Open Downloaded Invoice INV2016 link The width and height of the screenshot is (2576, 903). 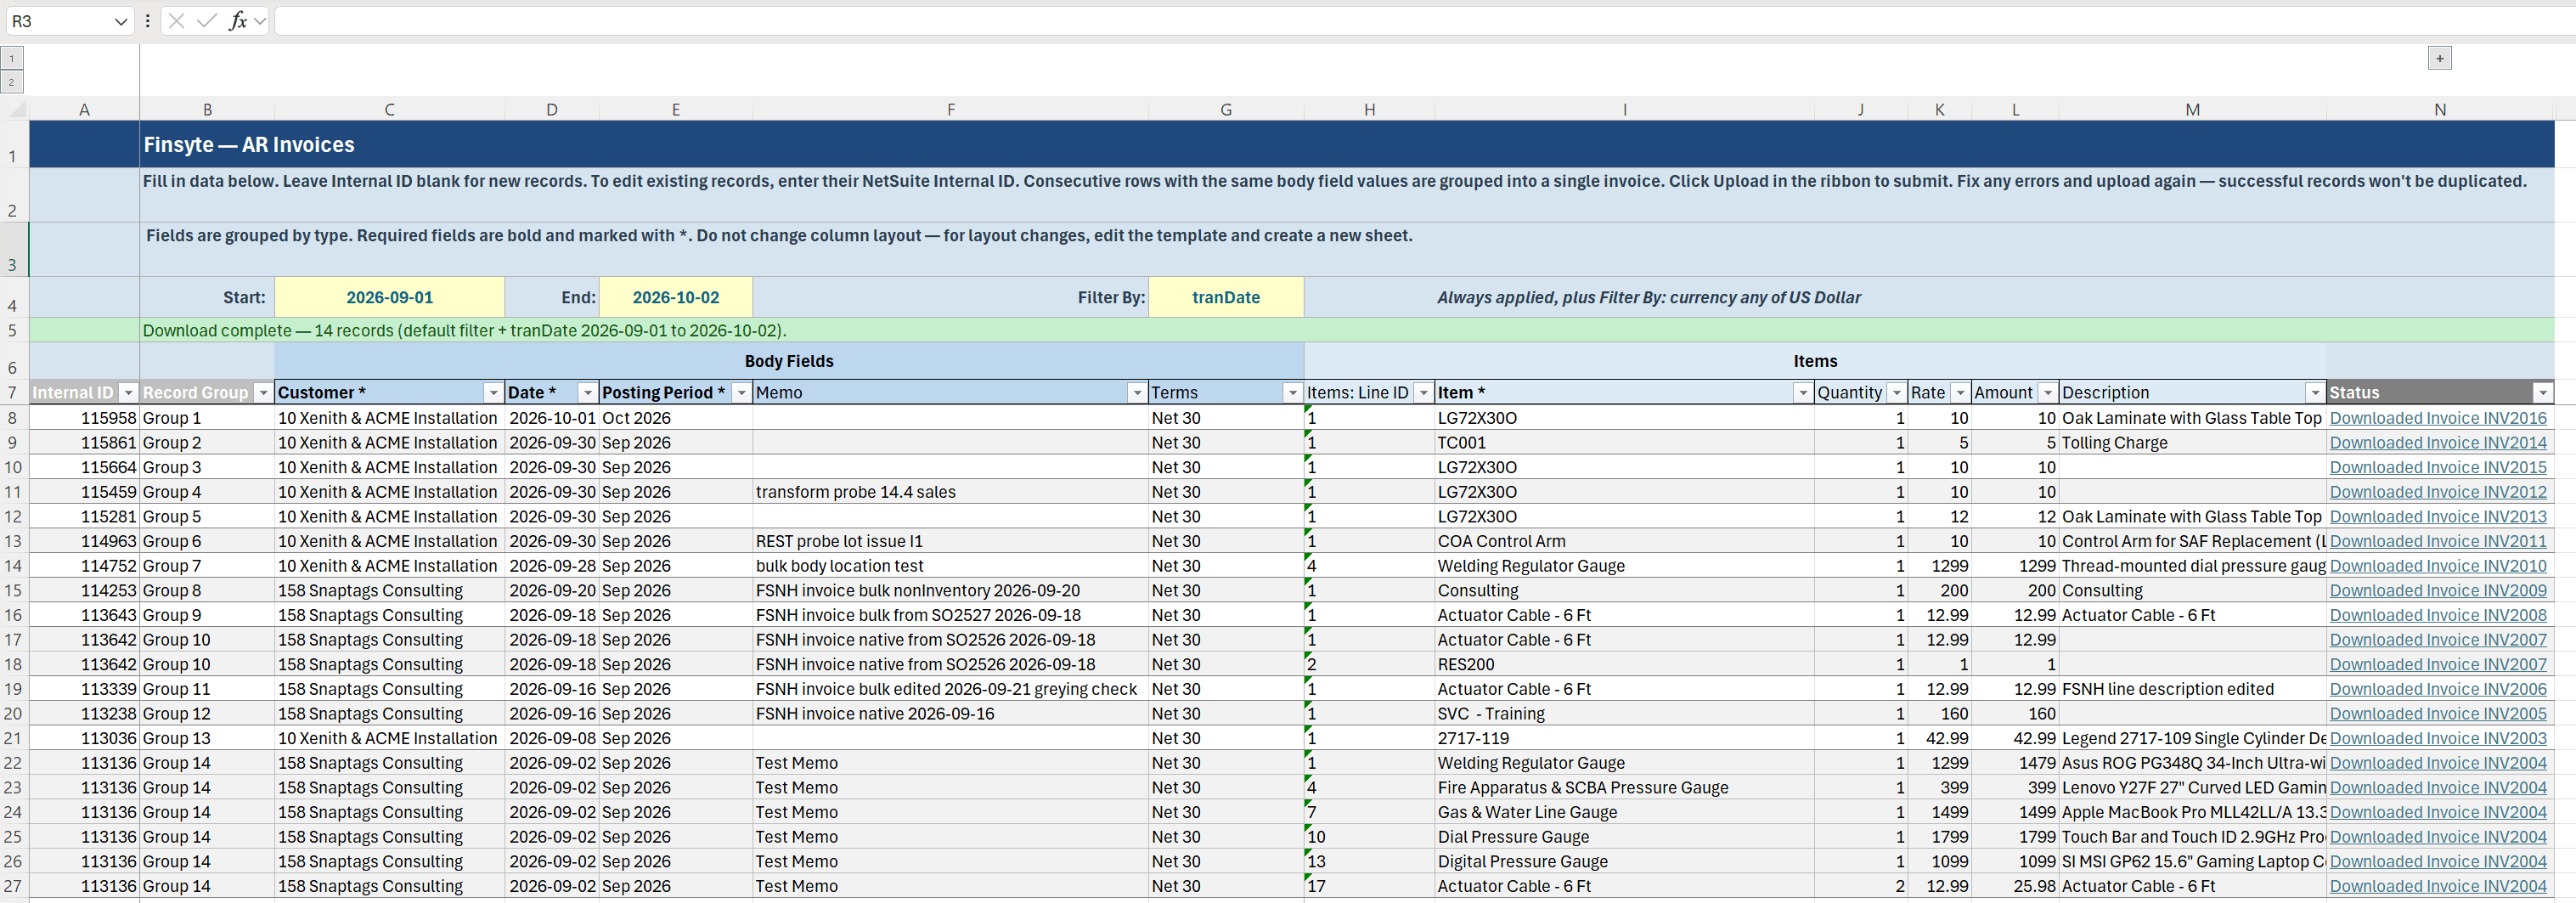pyautogui.click(x=2438, y=418)
